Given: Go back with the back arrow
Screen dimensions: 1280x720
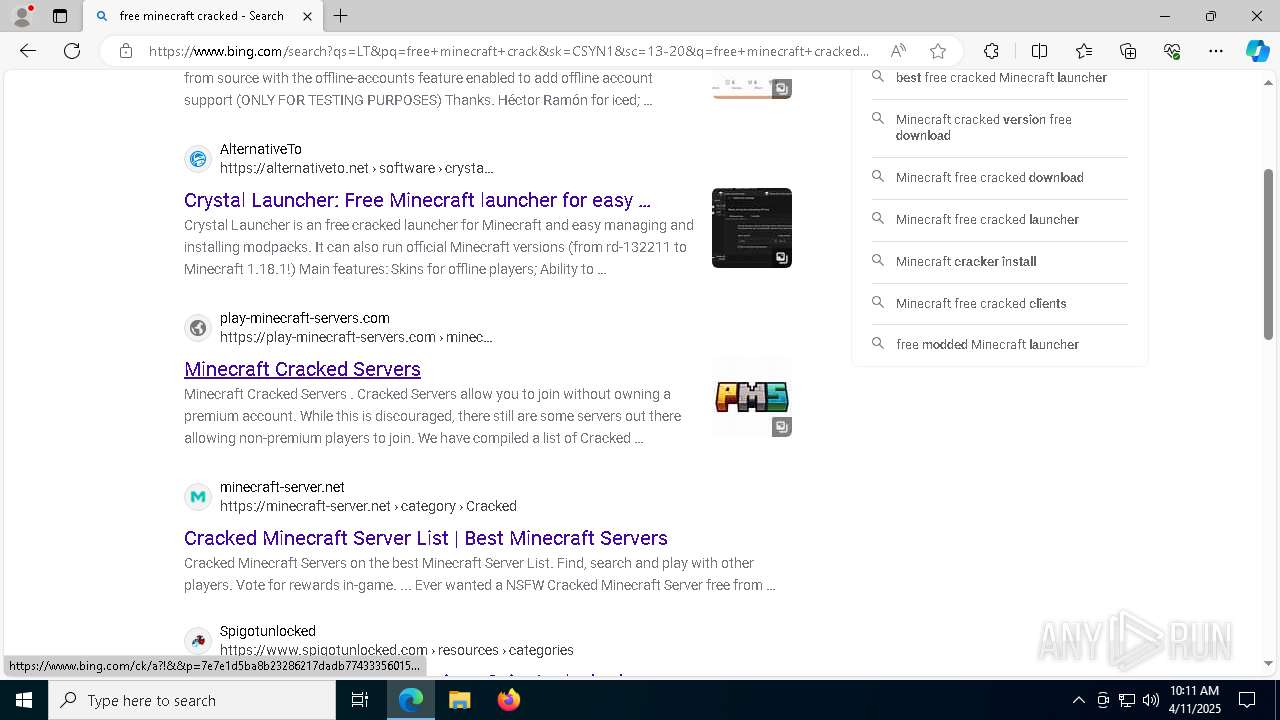Looking at the screenshot, I should coord(28,51).
